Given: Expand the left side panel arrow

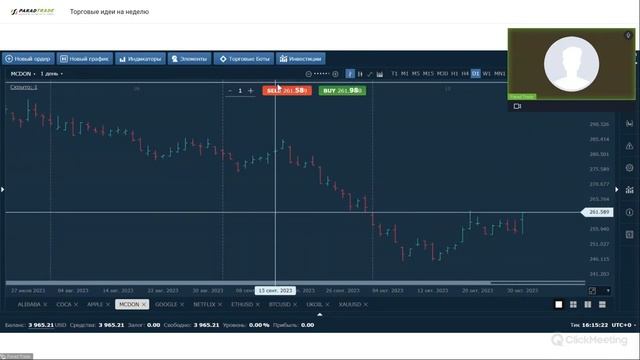Looking at the screenshot, I should 2,189.
